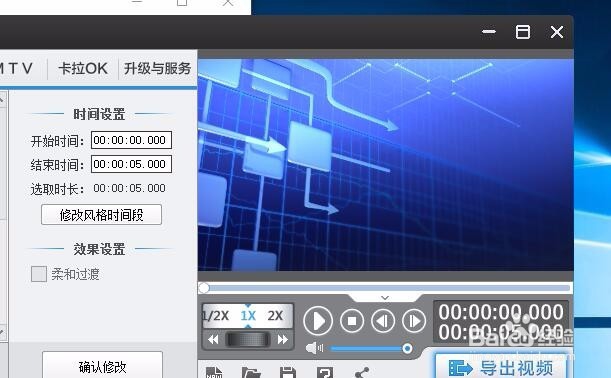Click the playback progress bar handle
Screen dimensions: 611x378
tap(204, 288)
